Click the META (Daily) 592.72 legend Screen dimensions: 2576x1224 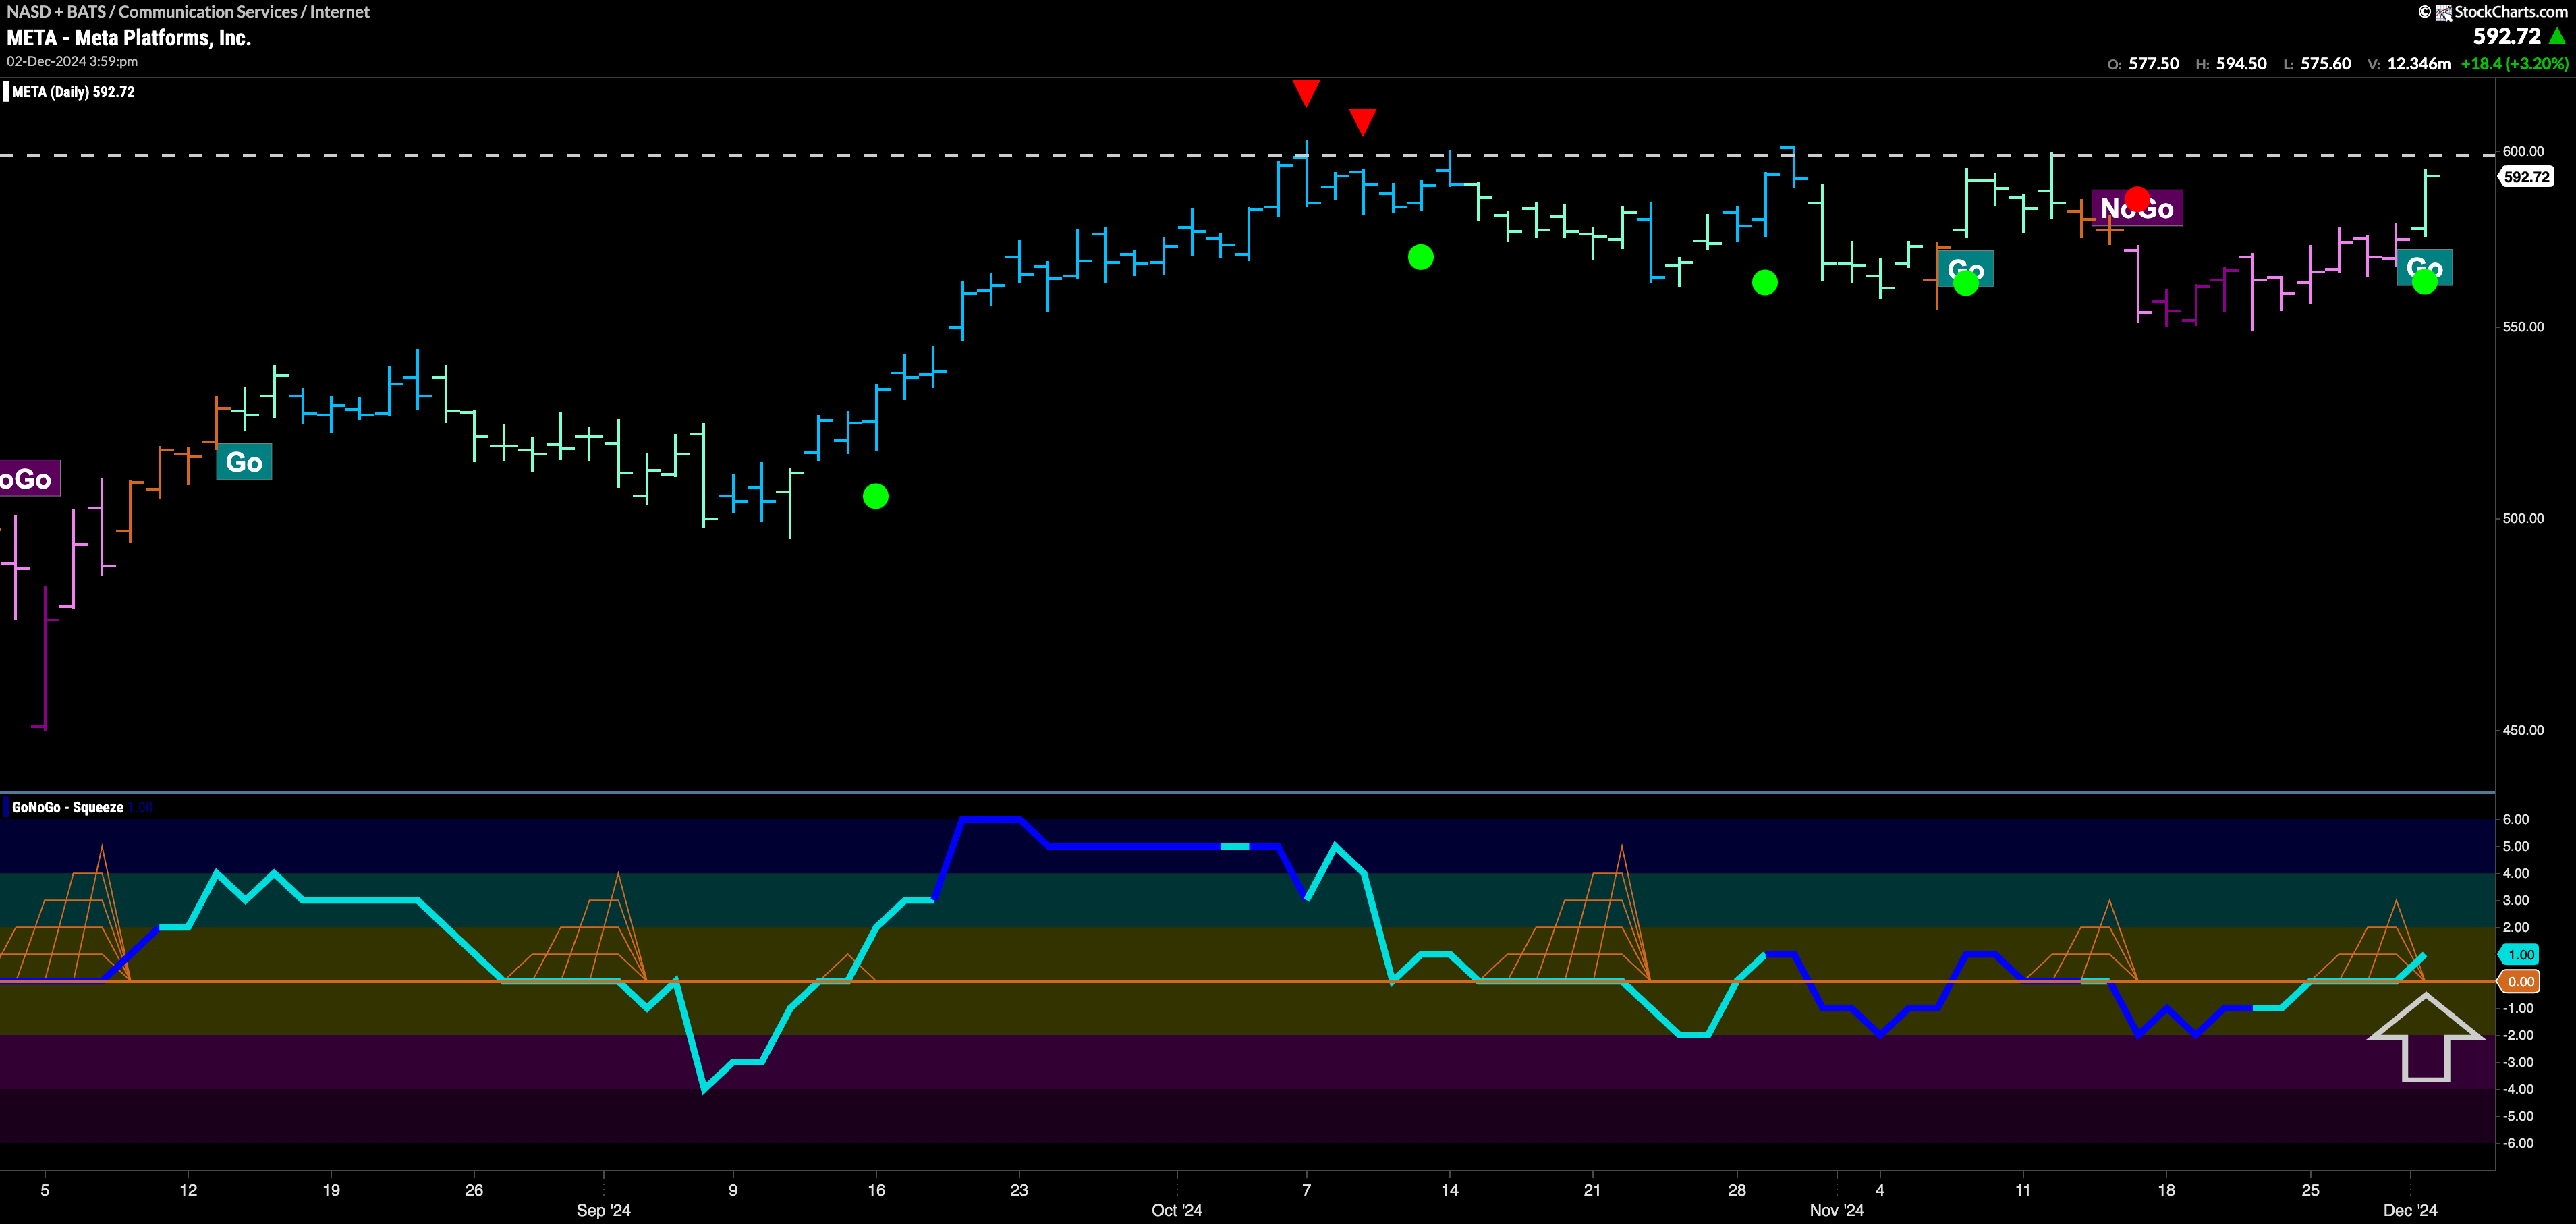point(73,92)
